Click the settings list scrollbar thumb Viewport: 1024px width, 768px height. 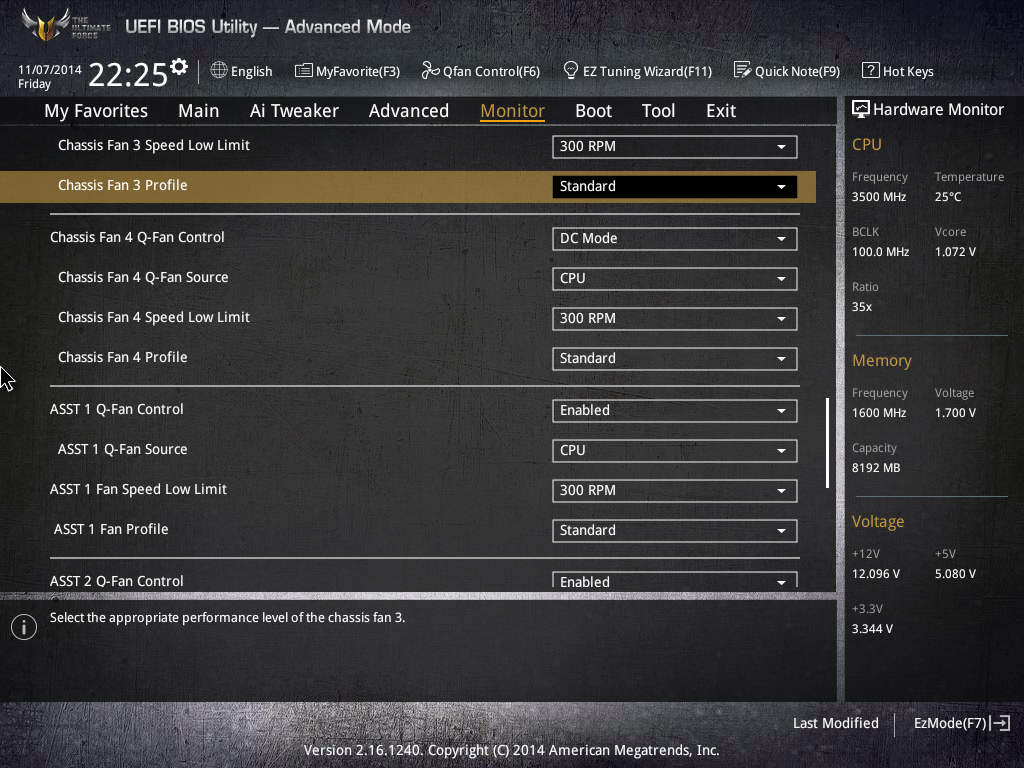(x=827, y=443)
